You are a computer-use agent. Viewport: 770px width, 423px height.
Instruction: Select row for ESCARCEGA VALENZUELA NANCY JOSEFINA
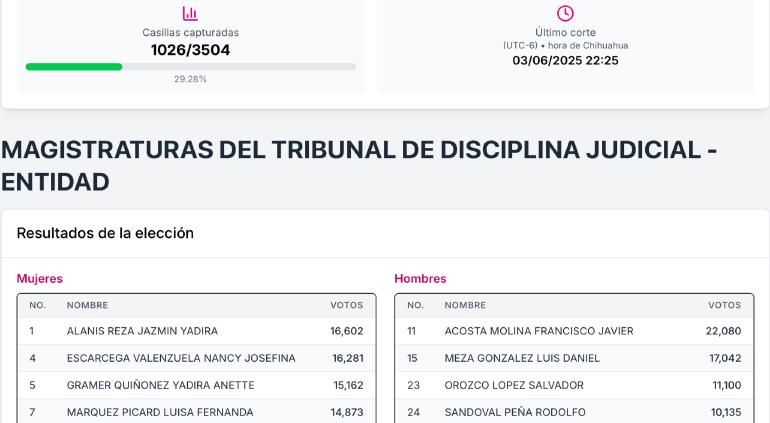(196, 358)
